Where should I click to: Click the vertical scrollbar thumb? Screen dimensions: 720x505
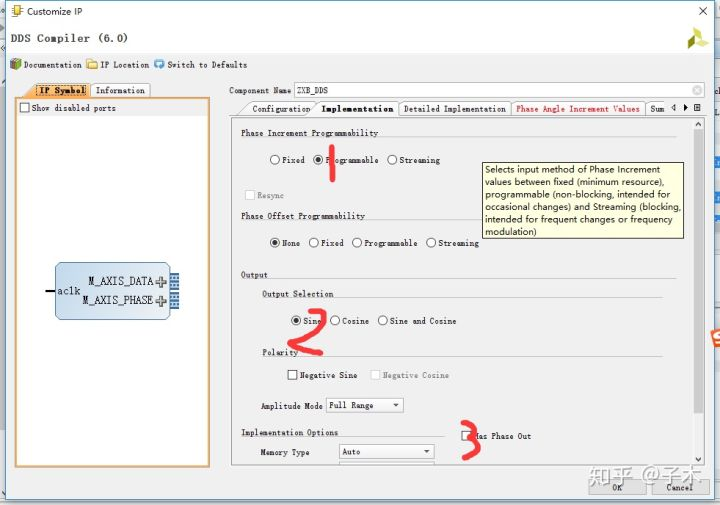pyautogui.click(x=698, y=271)
